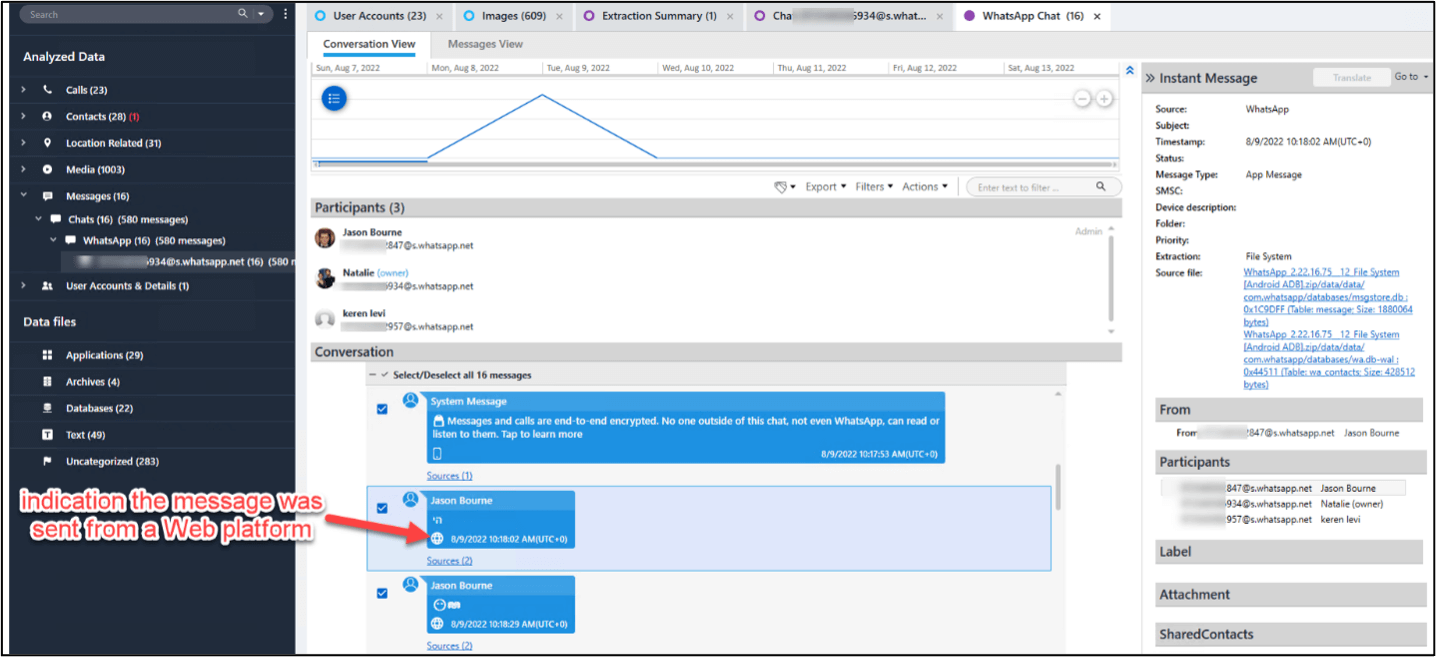Click the Calls phone icon
The image size is (1439, 660).
(x=47, y=89)
